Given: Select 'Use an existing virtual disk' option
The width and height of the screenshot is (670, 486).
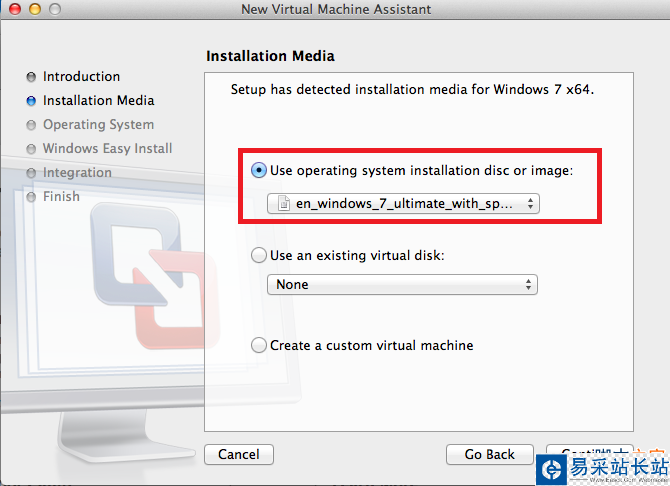Looking at the screenshot, I should tap(260, 255).
